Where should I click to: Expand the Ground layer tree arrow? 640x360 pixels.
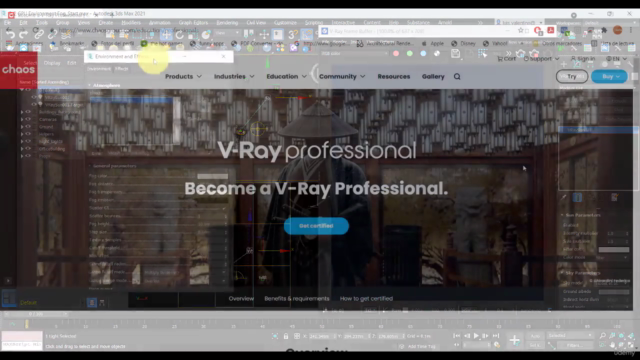(22, 127)
